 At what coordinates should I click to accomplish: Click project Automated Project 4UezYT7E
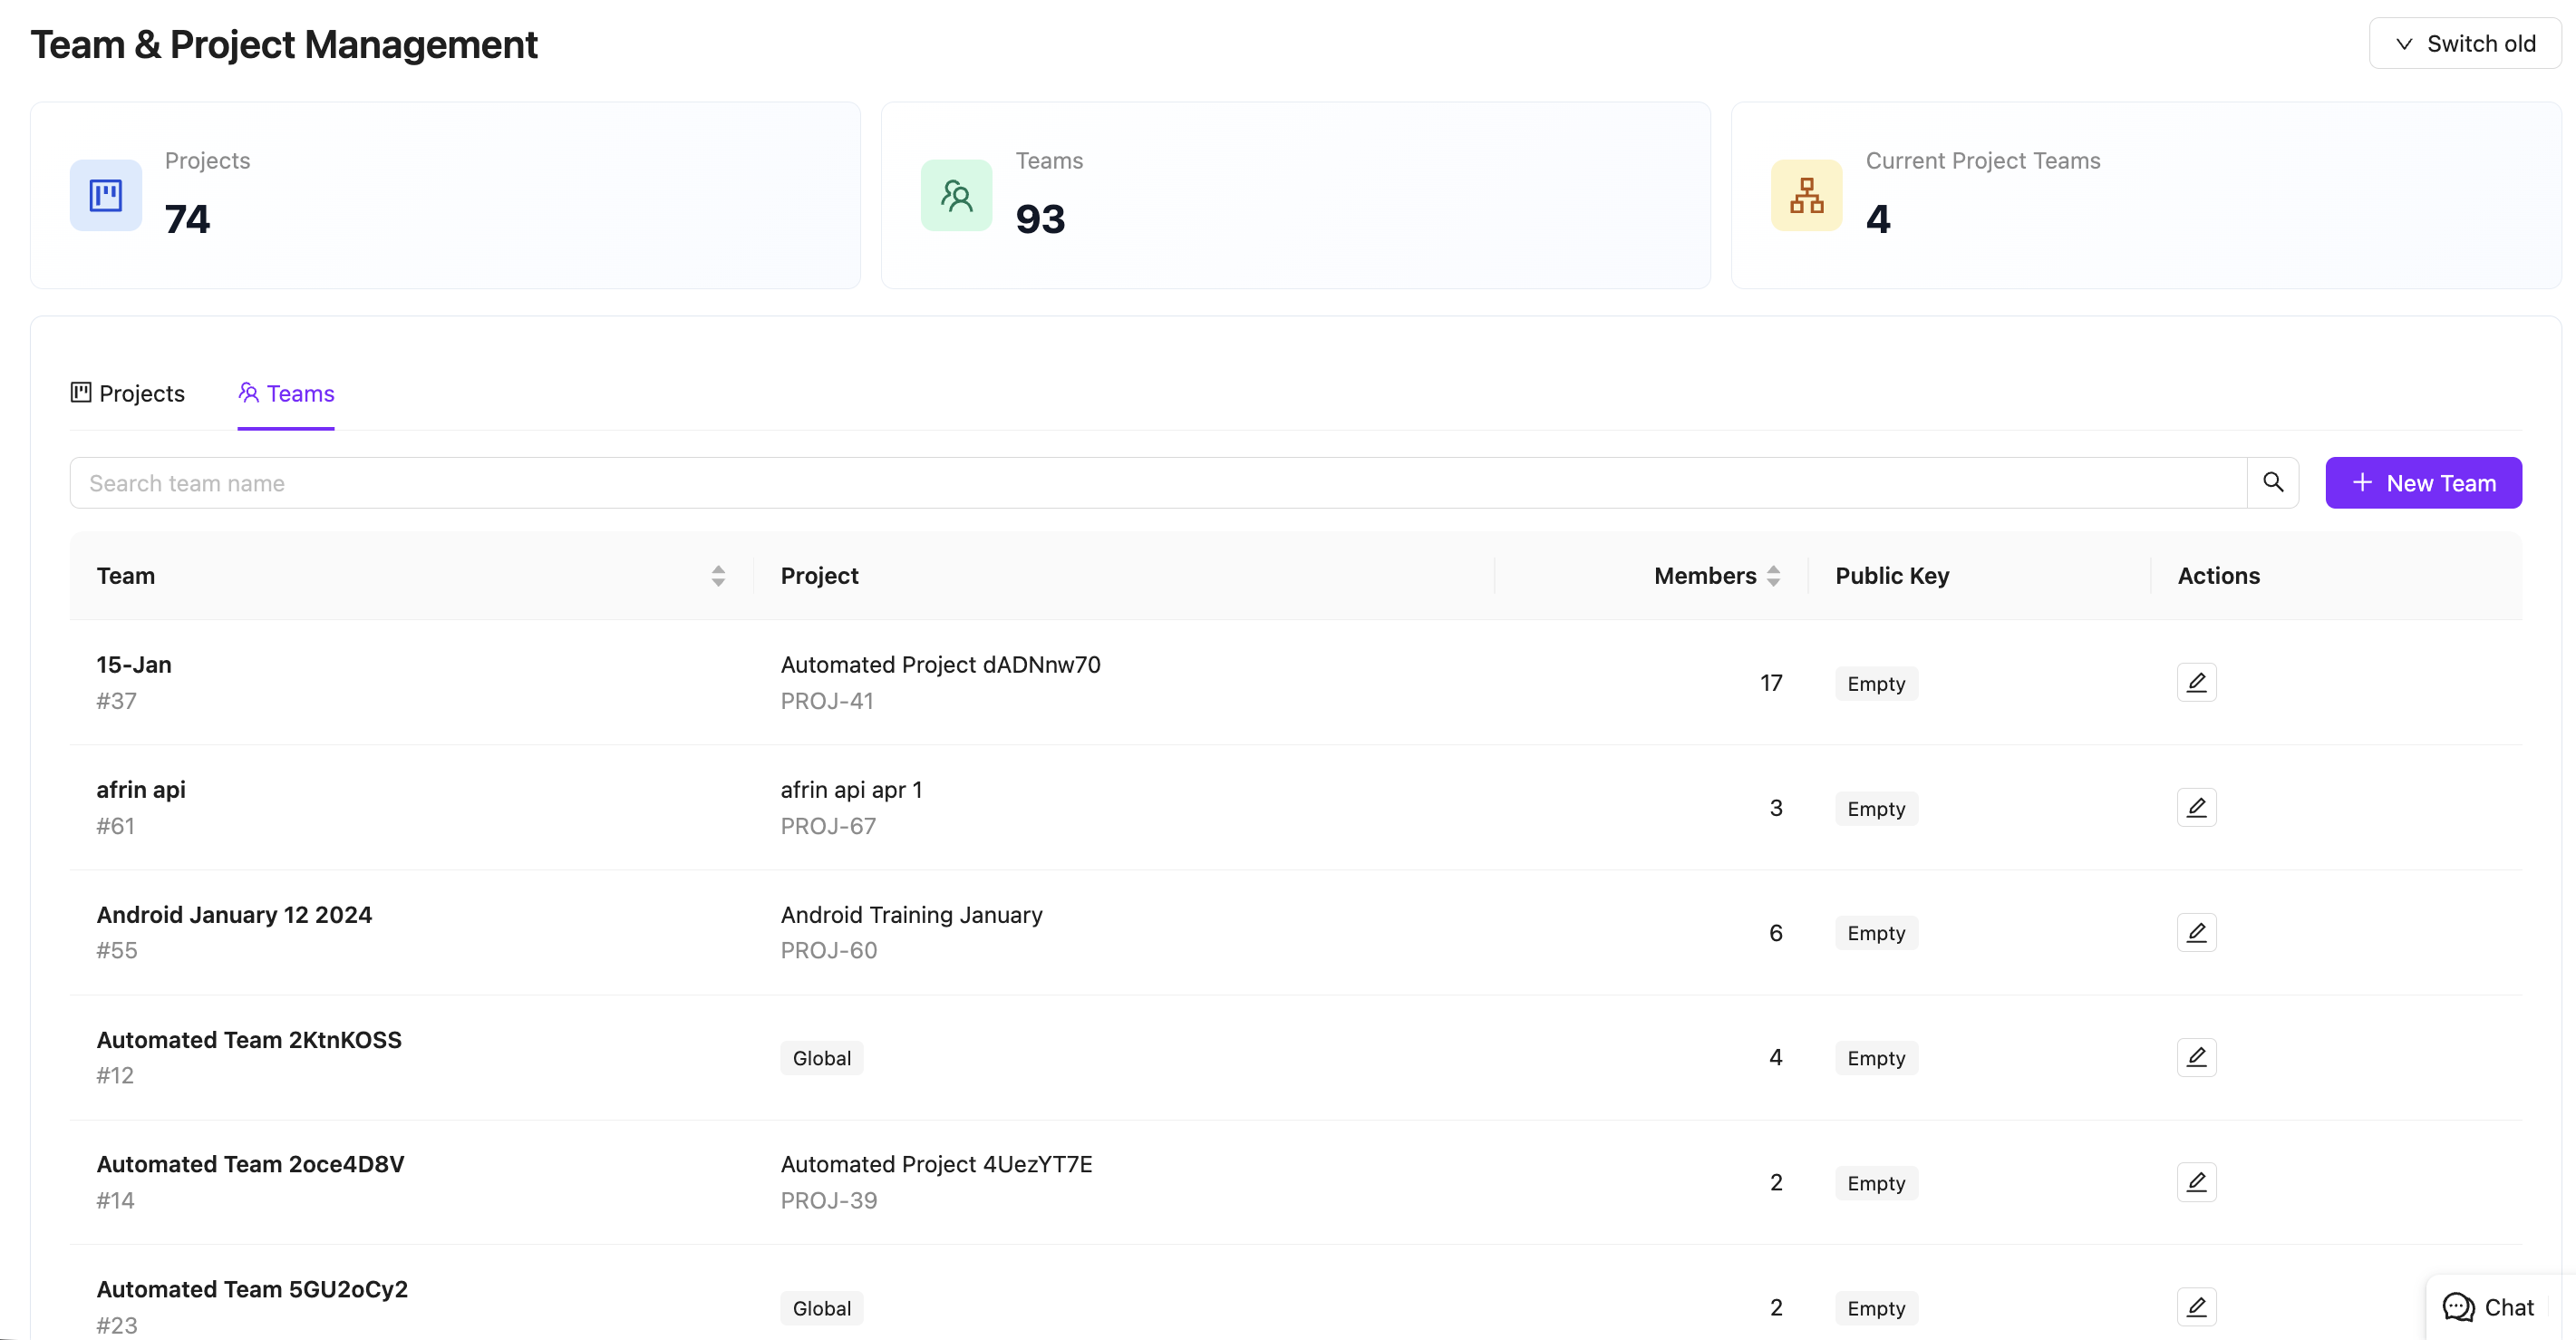point(936,1164)
